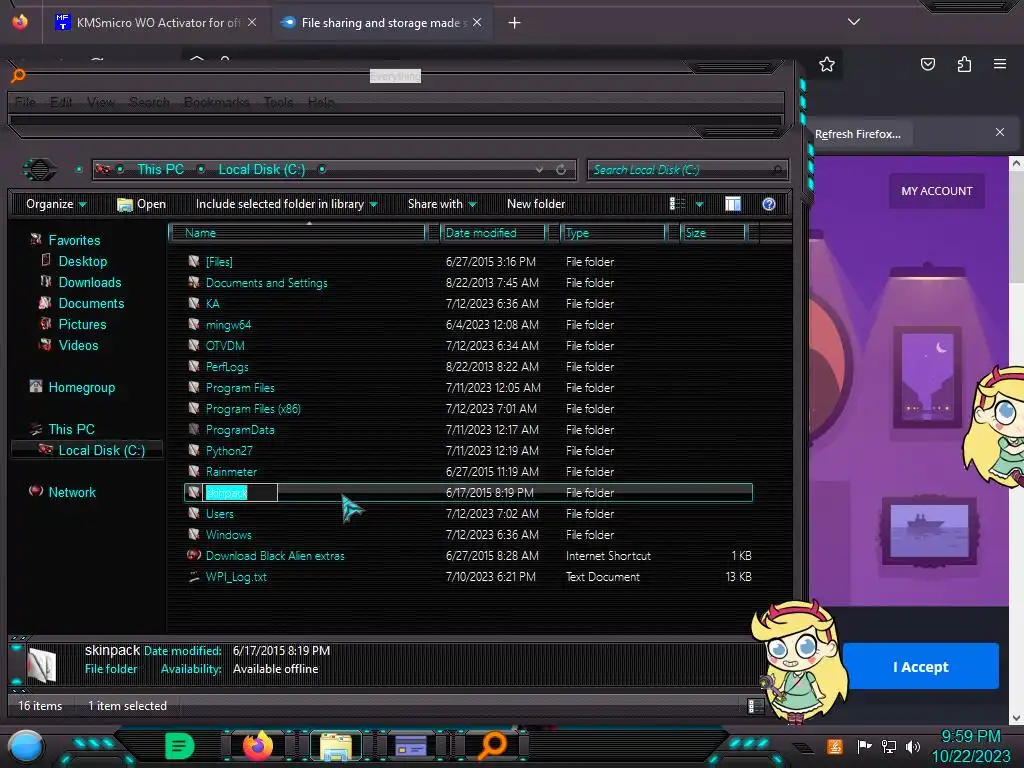Screen dimensions: 1024x768
Task: Click the search magnifier in Search Local Disk box
Action: click(777, 170)
